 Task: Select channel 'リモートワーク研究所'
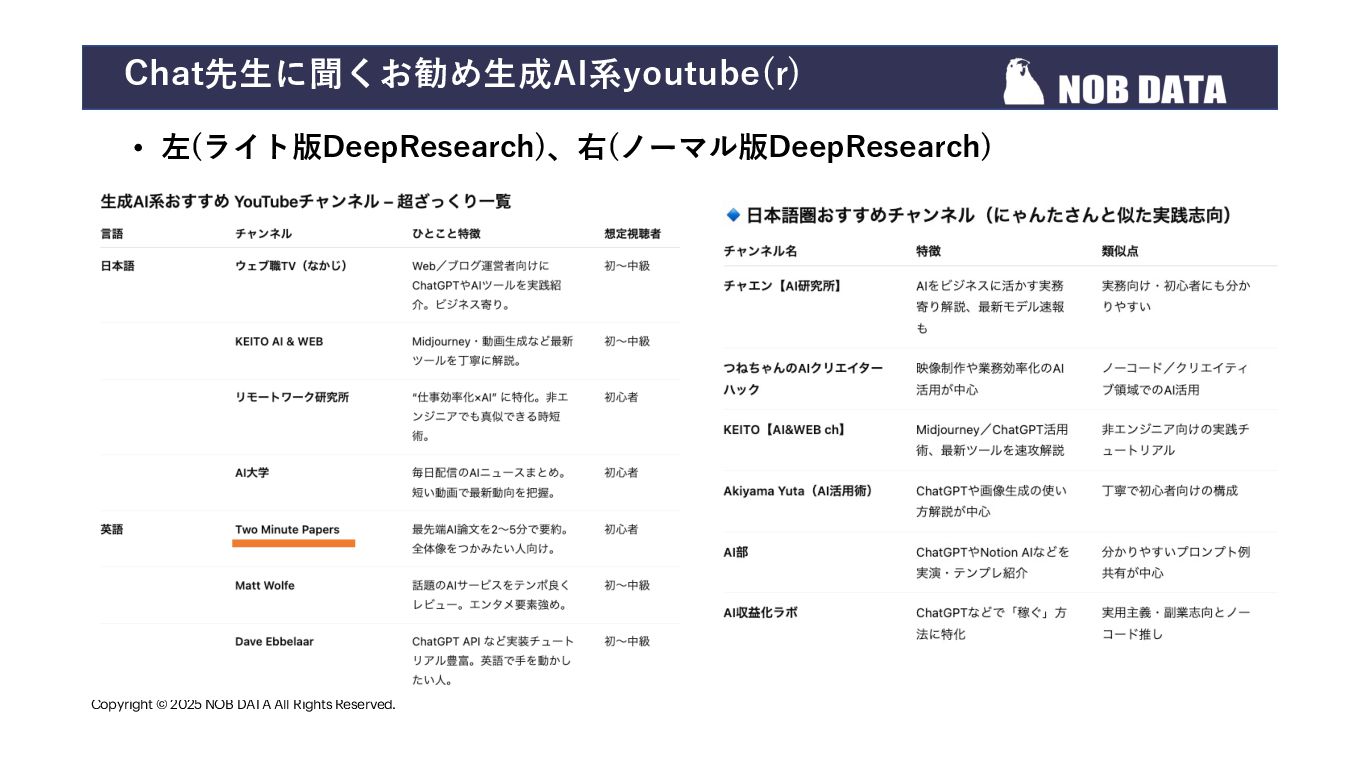[292, 397]
